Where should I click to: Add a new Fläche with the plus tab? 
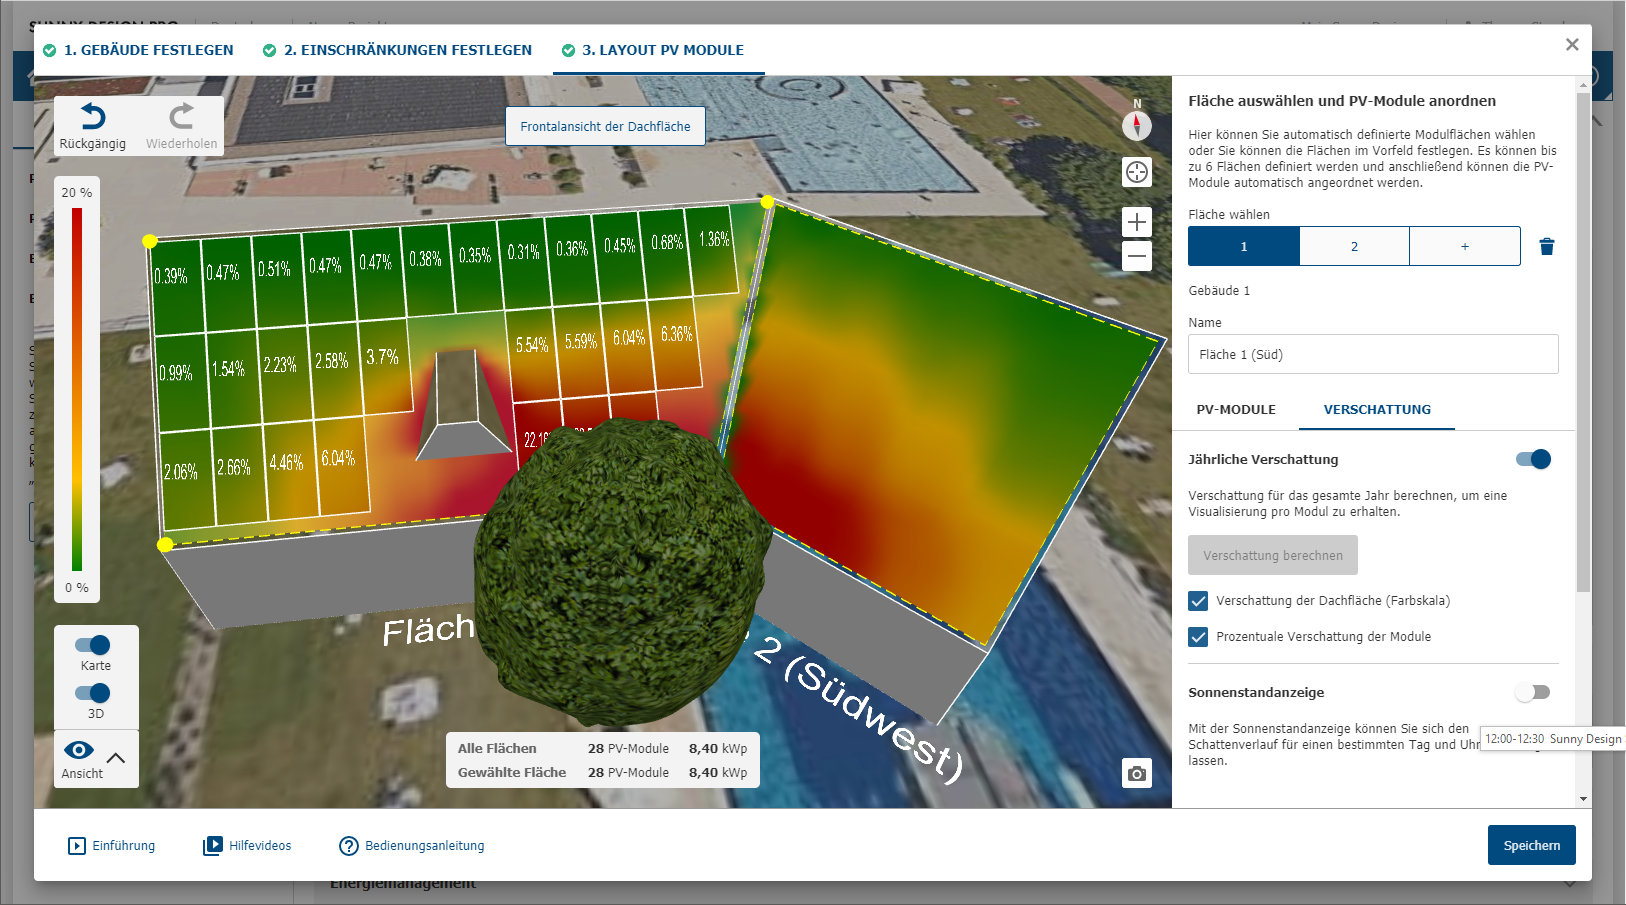(1464, 246)
